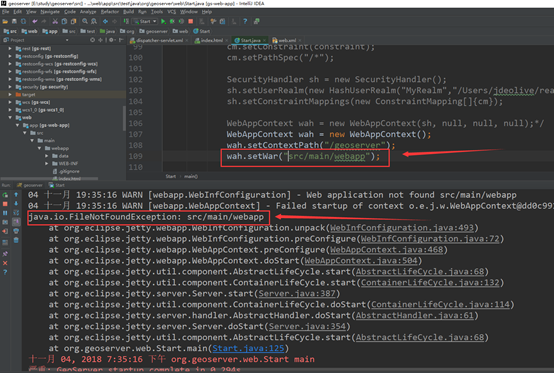Click the Replace toolbar icon
Image resolution: width=554 pixels, height=373 pixels.
(94, 22)
